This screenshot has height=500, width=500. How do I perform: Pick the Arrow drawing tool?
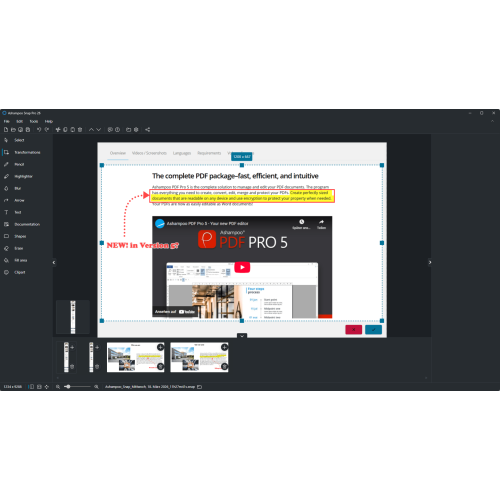coord(19,200)
